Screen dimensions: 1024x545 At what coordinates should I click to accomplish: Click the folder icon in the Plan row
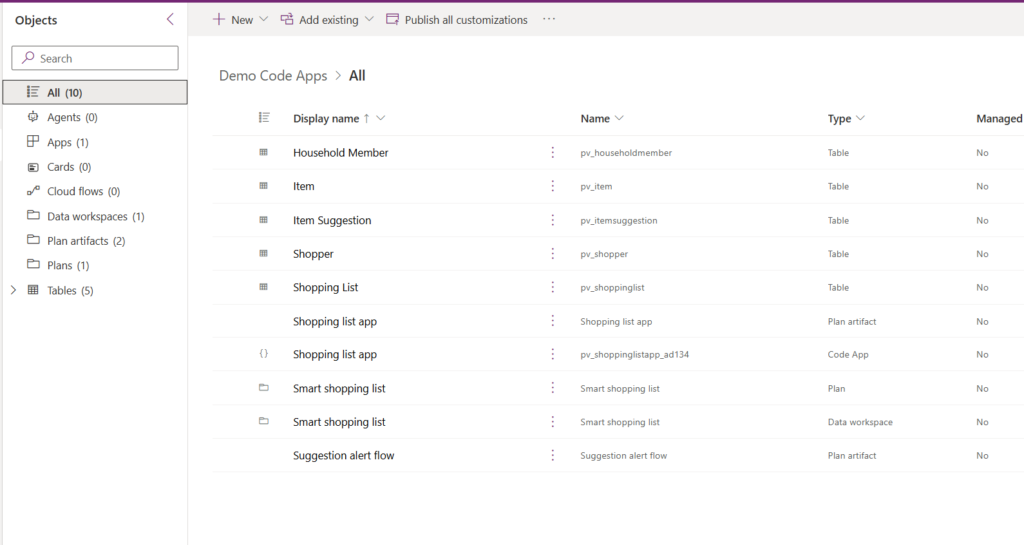(264, 388)
